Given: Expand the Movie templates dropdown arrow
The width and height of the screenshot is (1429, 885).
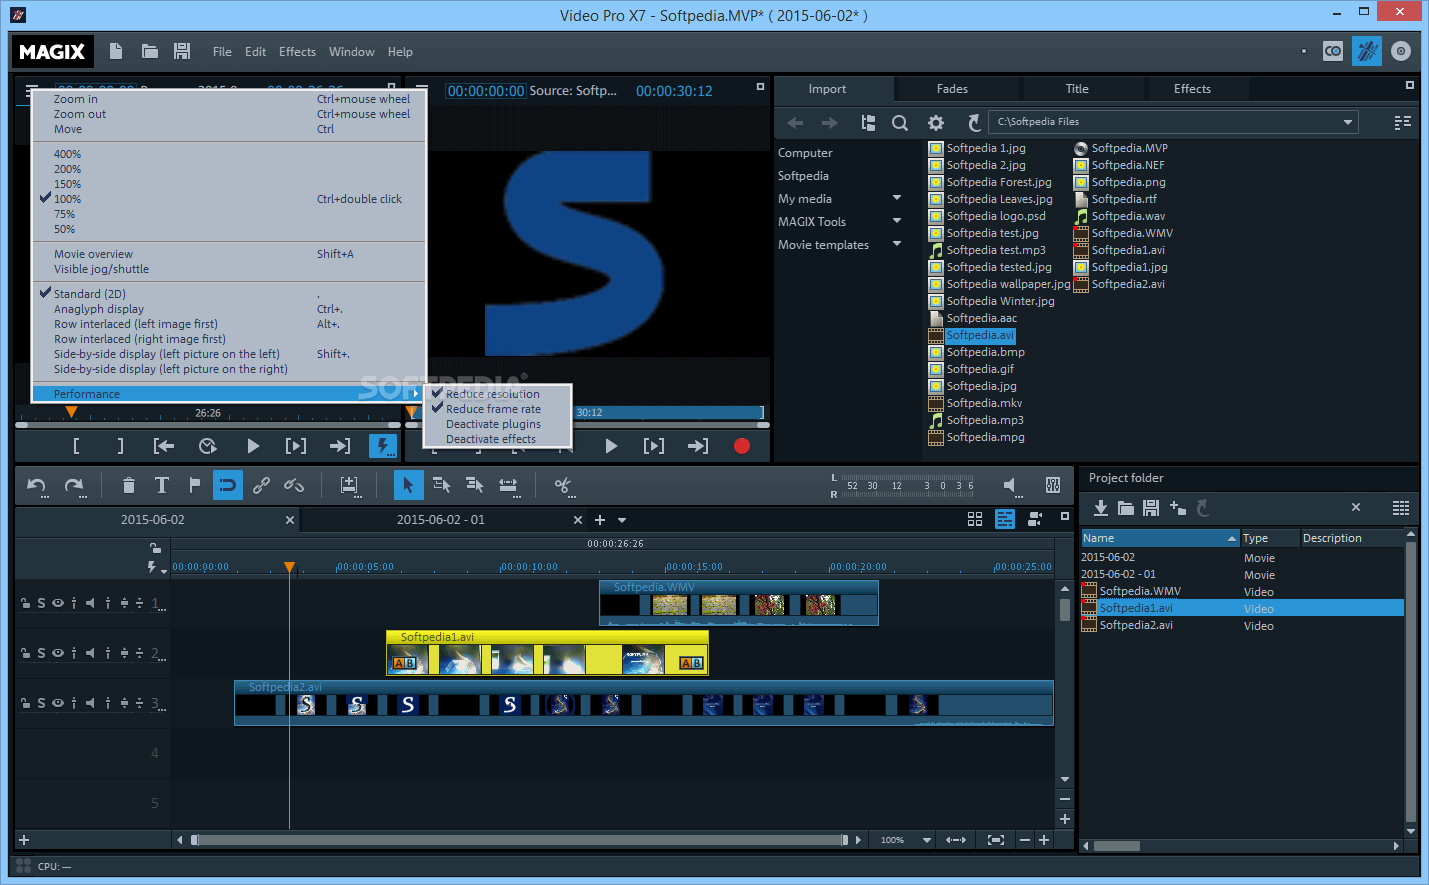Looking at the screenshot, I should pyautogui.click(x=897, y=244).
